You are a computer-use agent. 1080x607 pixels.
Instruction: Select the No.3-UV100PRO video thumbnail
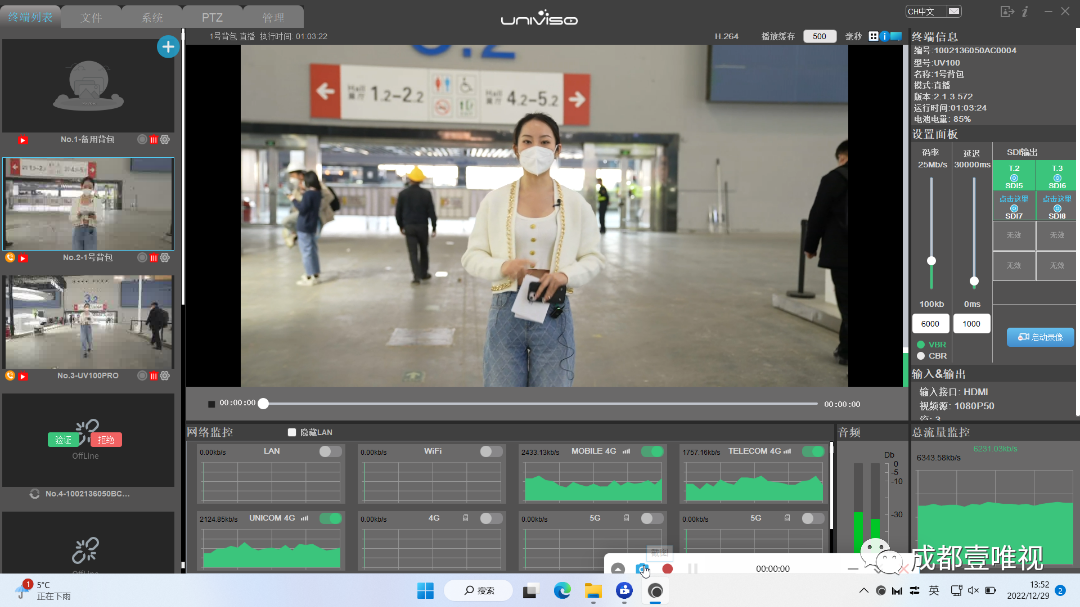click(88, 322)
